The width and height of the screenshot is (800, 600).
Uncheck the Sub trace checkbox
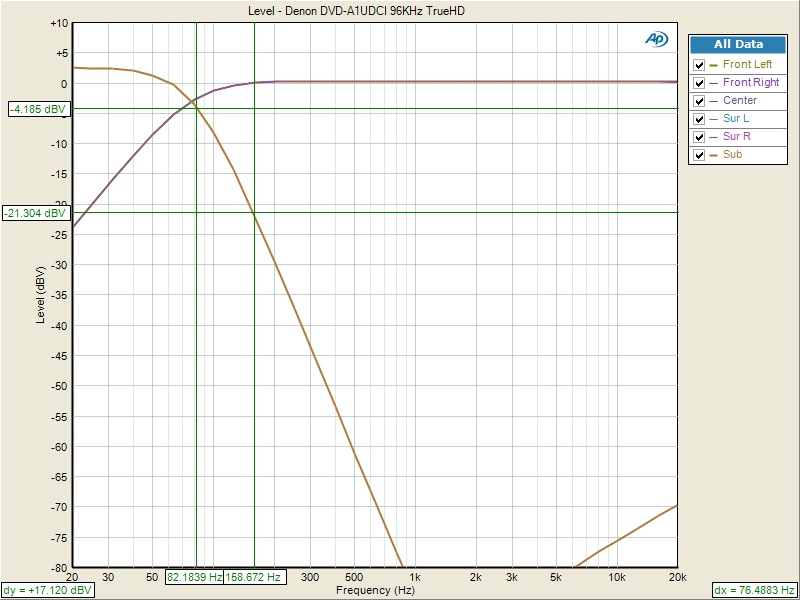(x=700, y=155)
